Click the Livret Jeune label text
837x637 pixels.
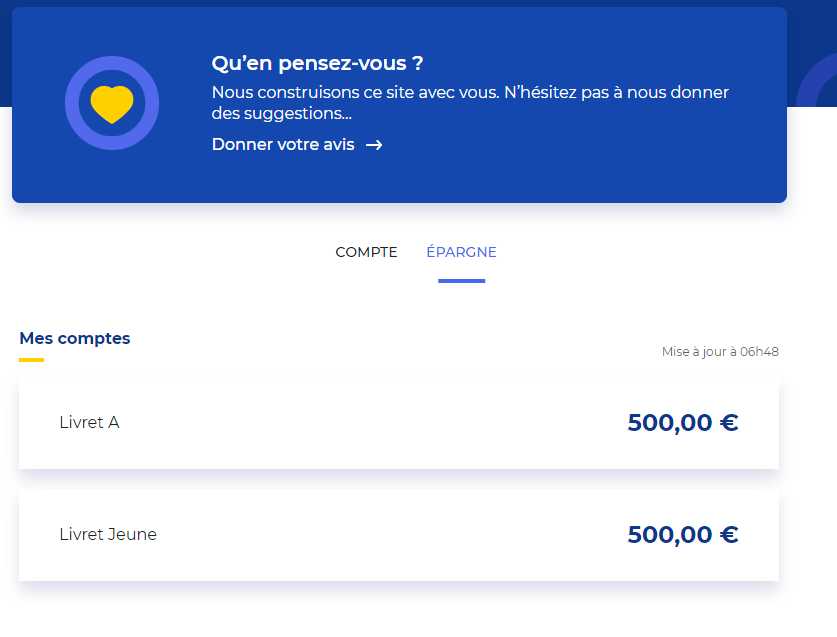click(x=108, y=534)
